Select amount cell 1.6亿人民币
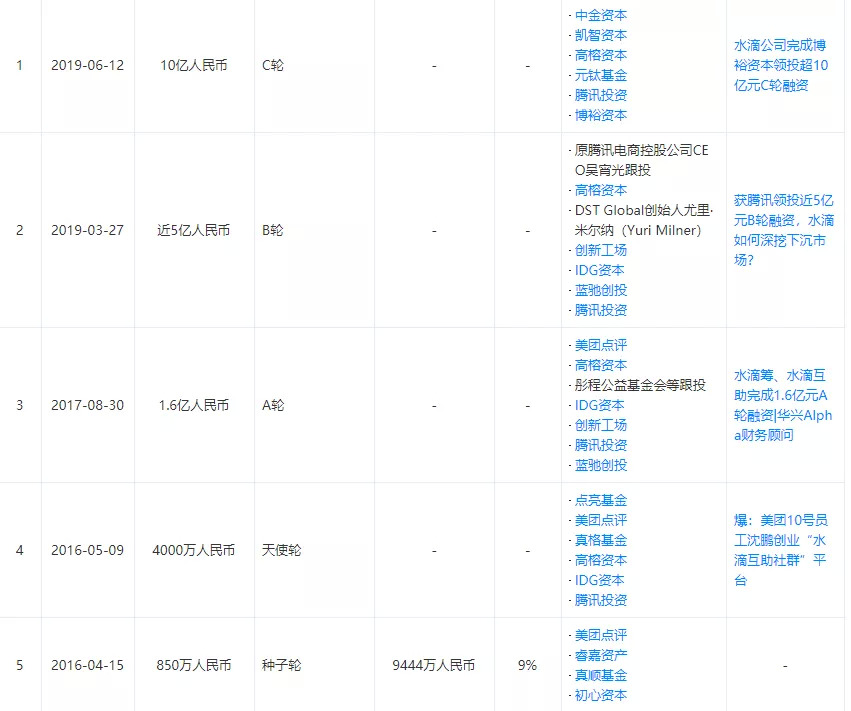The width and height of the screenshot is (851, 711). [194, 405]
